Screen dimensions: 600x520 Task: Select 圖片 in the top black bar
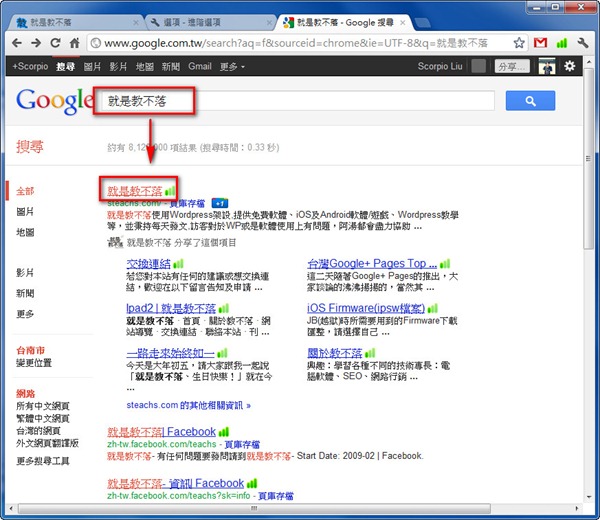pos(92,67)
